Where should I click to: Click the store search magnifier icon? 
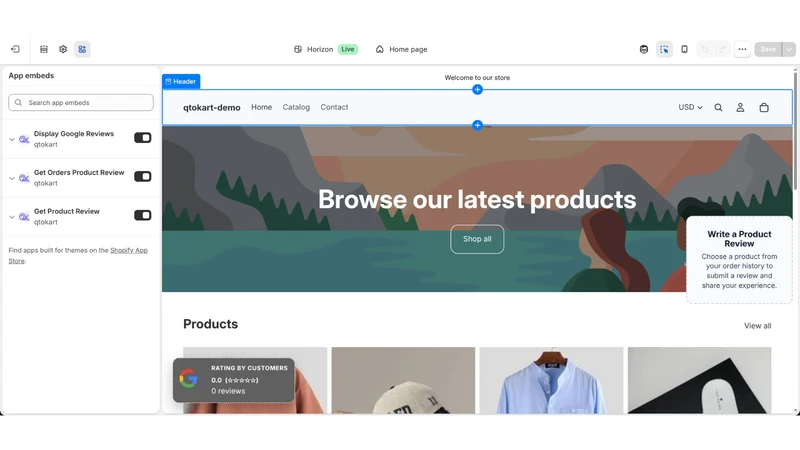pos(718,107)
